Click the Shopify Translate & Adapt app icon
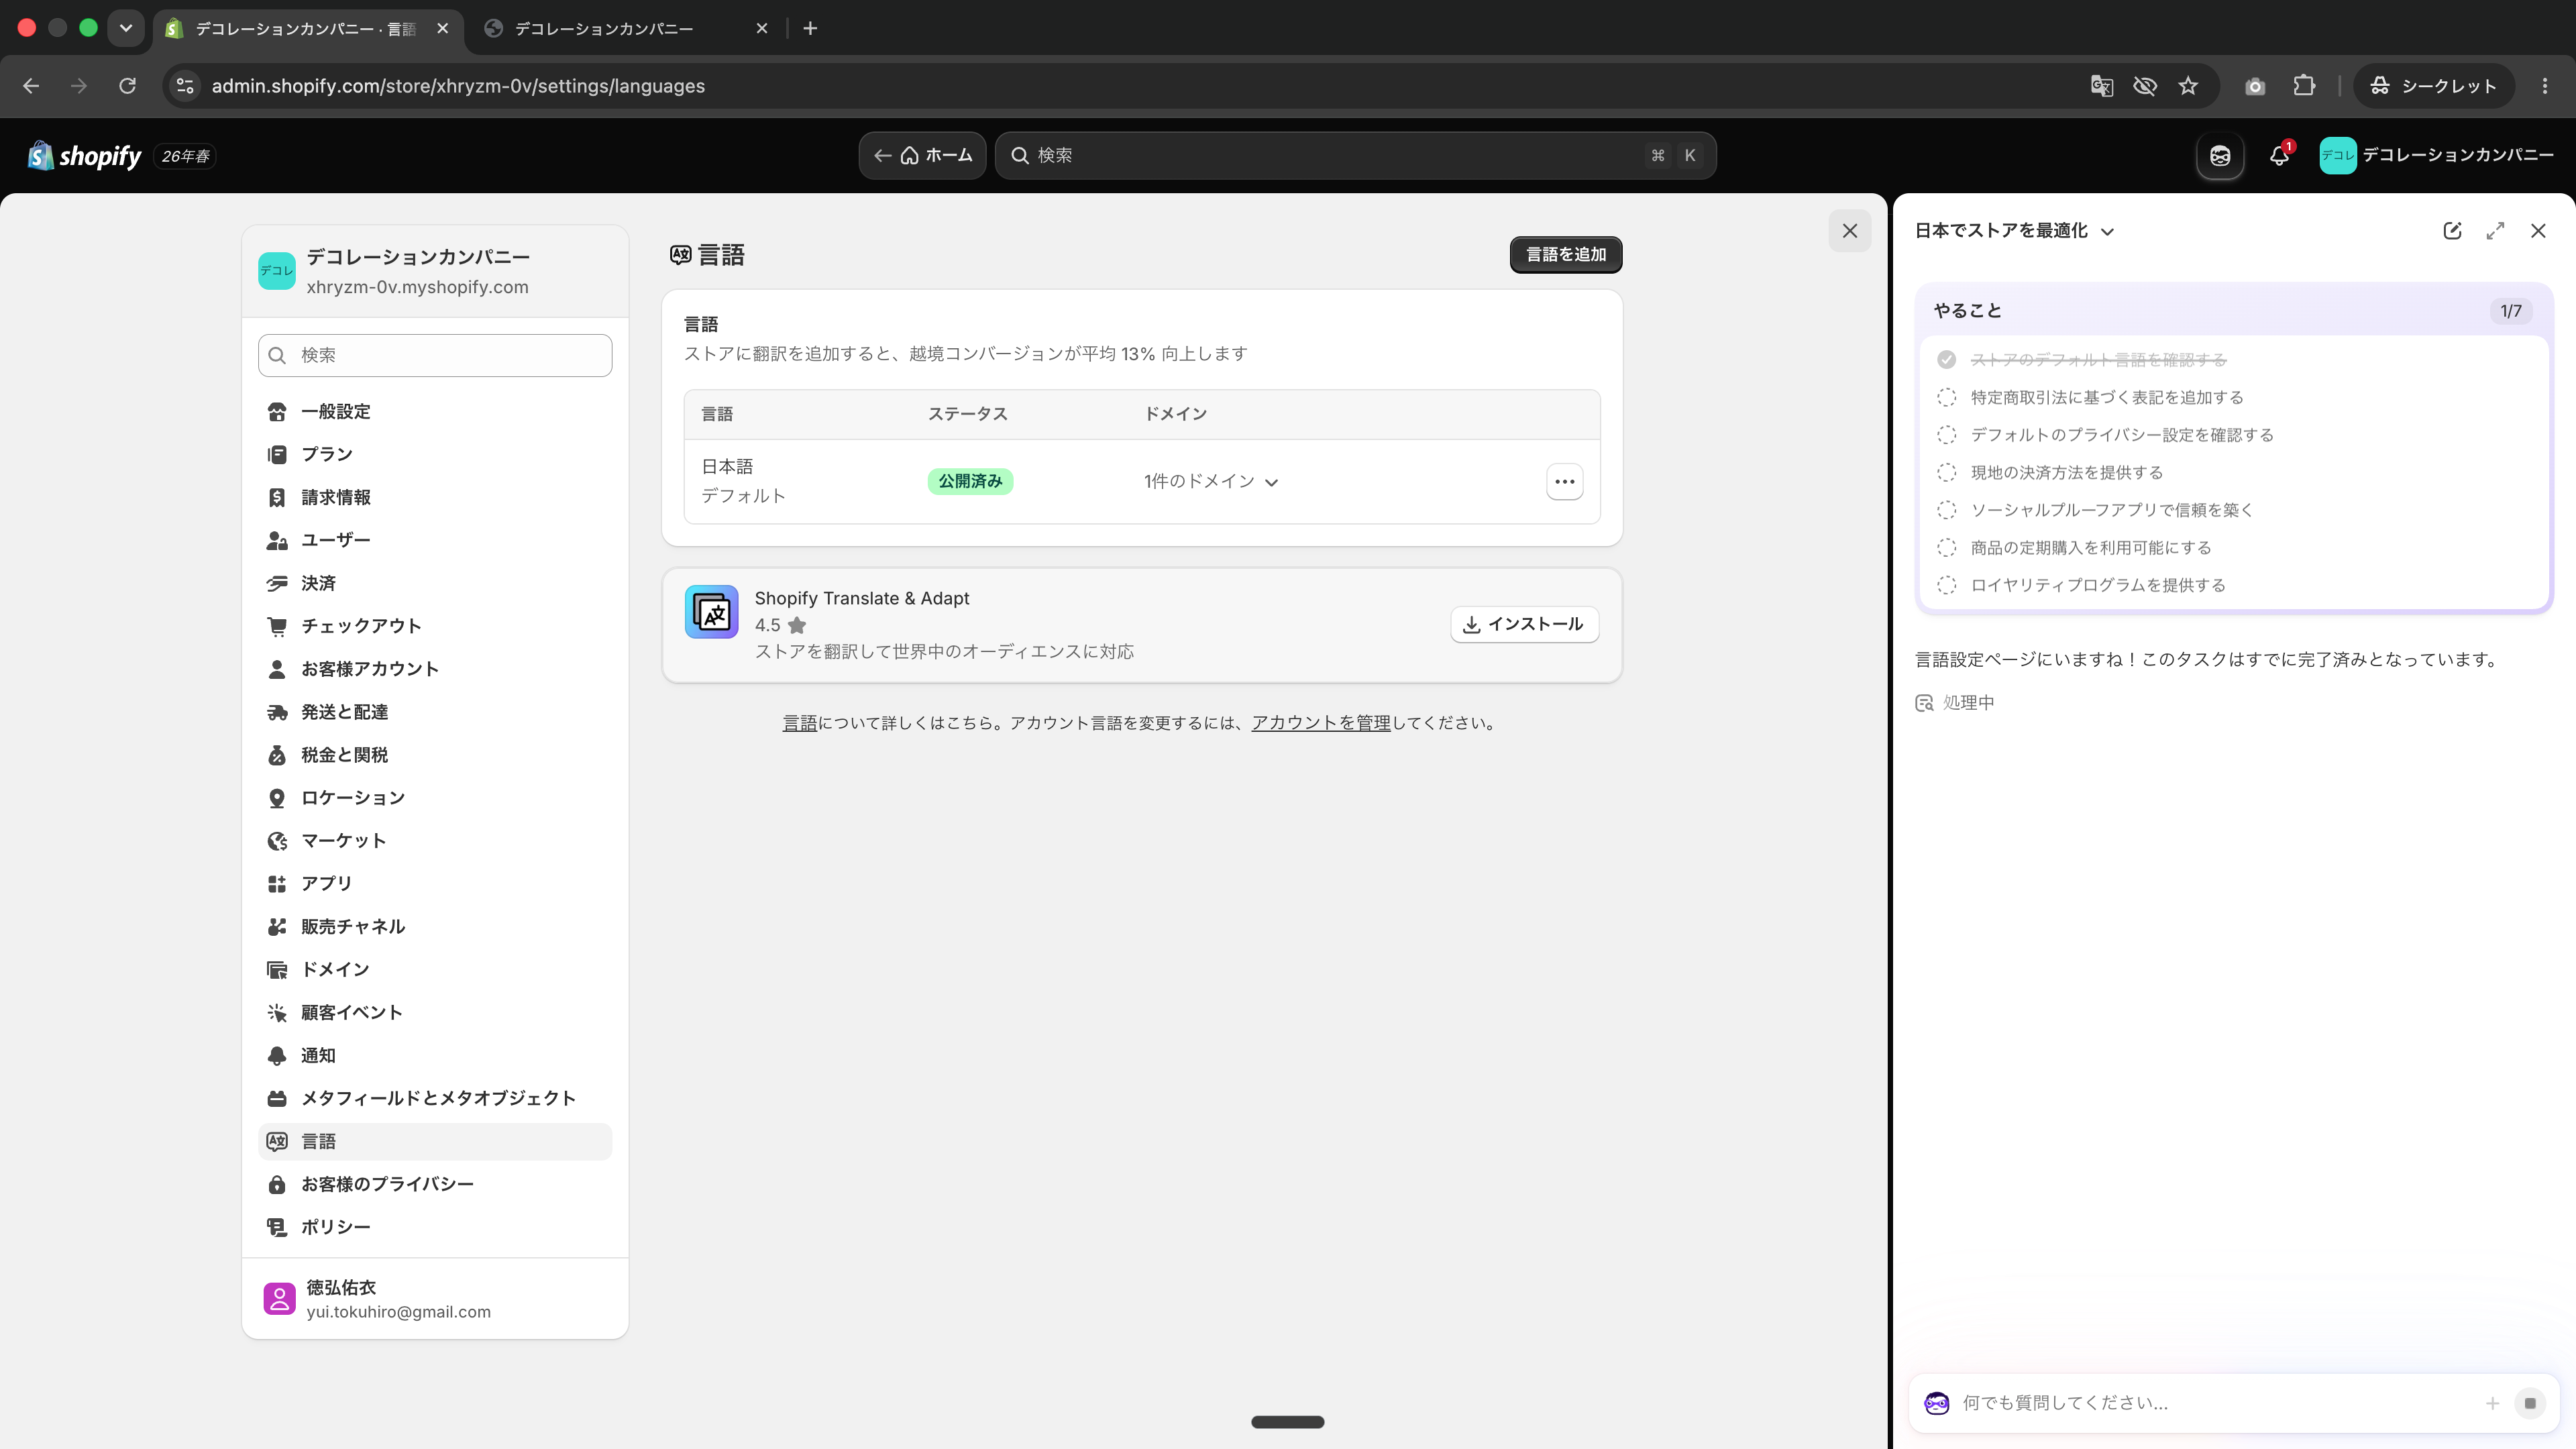This screenshot has width=2576, height=1449. click(x=711, y=612)
